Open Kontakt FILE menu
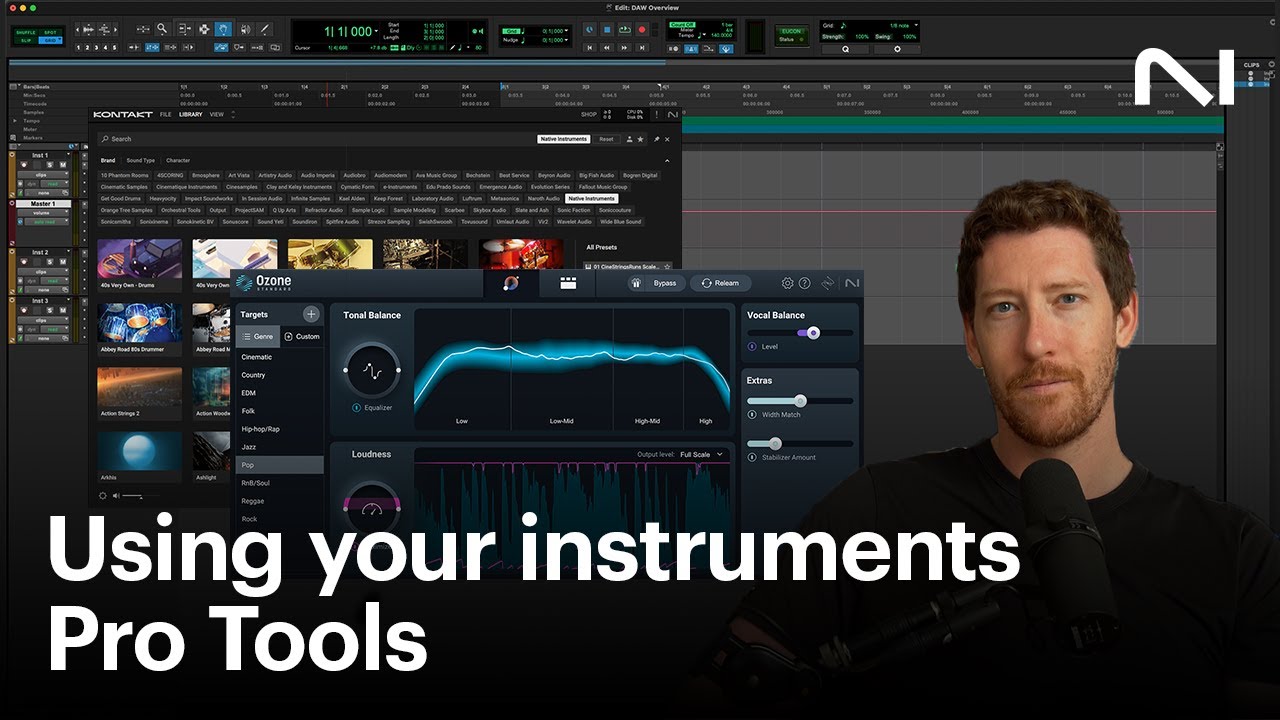The width and height of the screenshot is (1280, 720). click(x=165, y=114)
